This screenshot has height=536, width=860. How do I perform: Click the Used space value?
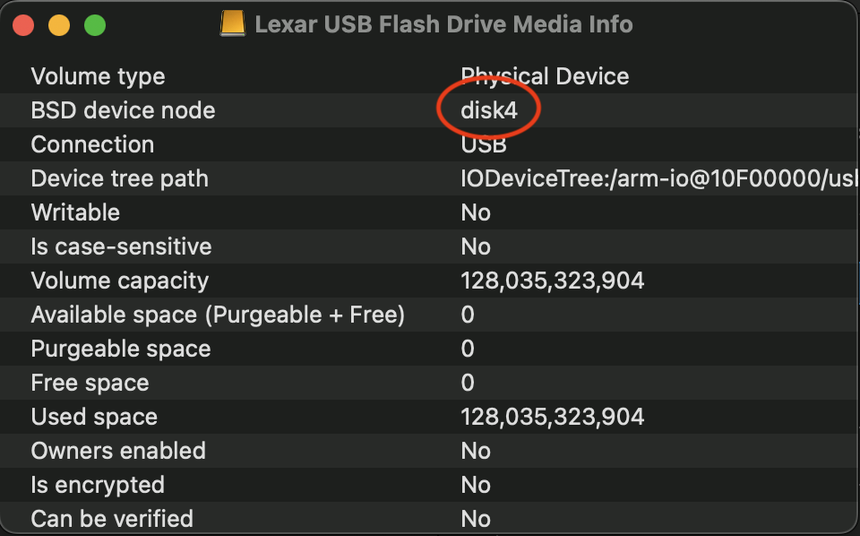coord(552,416)
